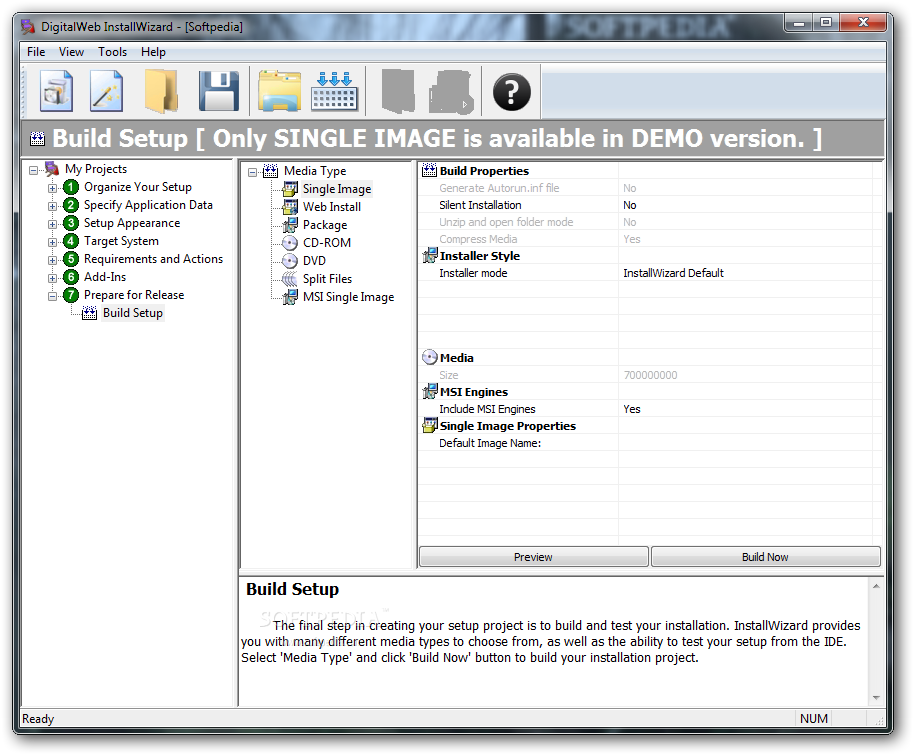Select the MSI Single Image media type
Image resolution: width=914 pixels, height=755 pixels.
349,297
